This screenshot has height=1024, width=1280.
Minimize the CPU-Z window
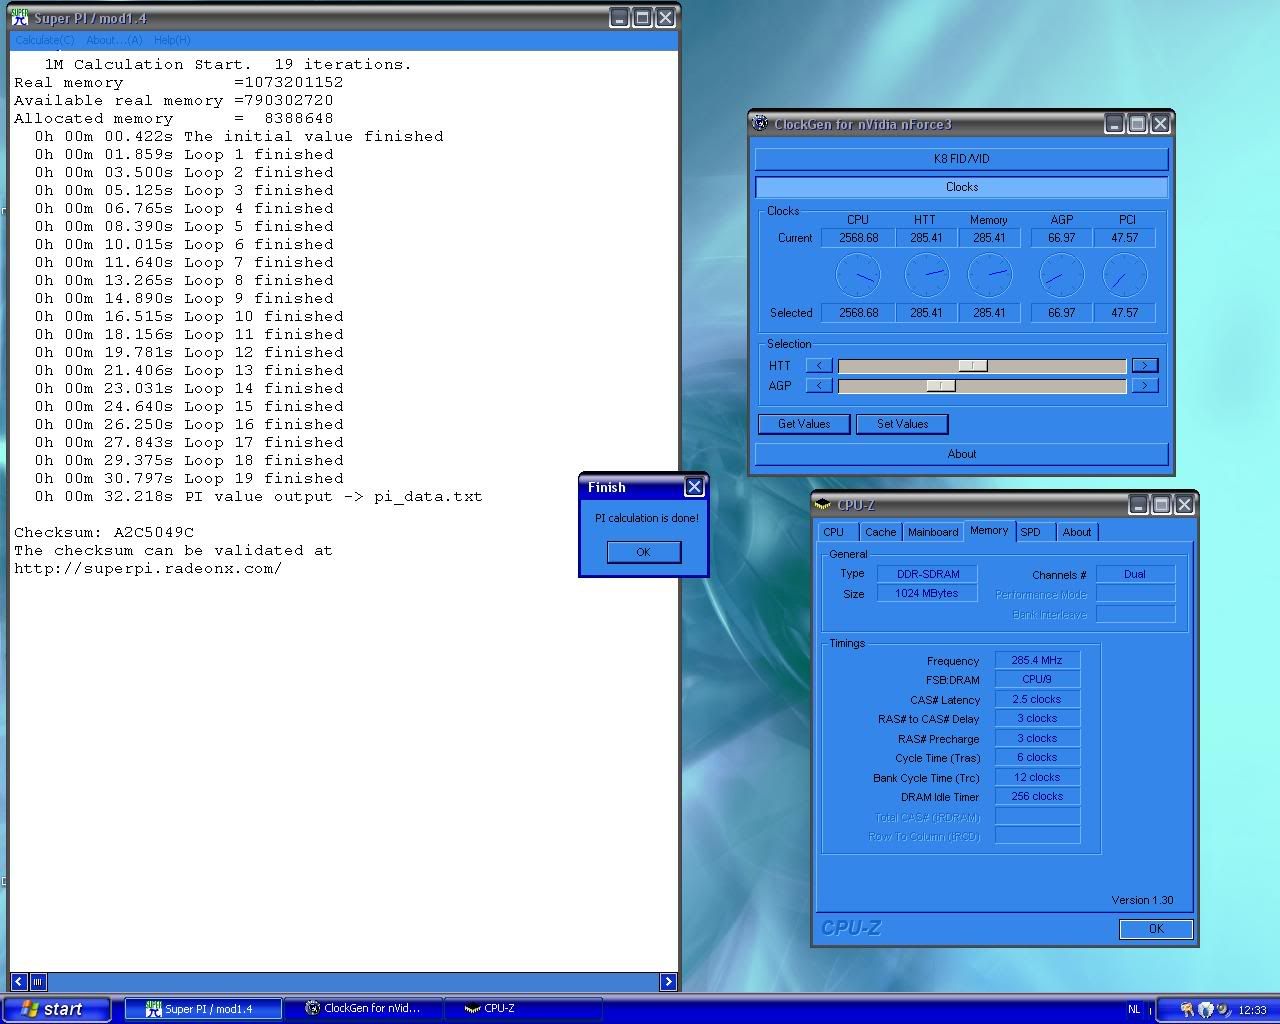coord(1138,505)
